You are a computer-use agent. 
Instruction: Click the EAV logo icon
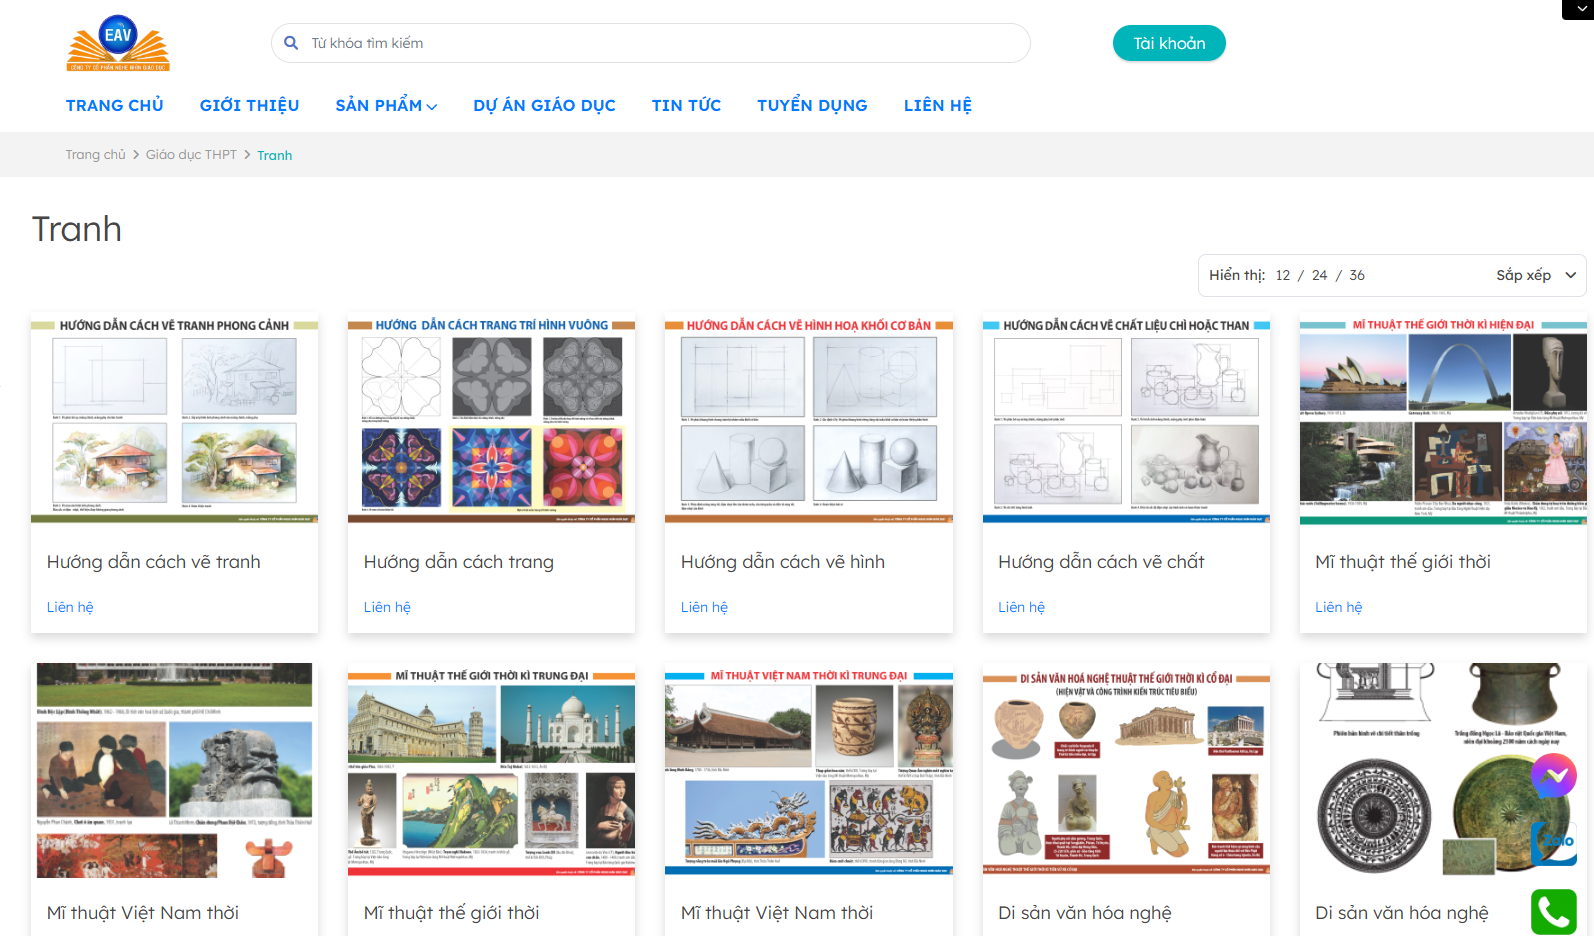coord(118,43)
